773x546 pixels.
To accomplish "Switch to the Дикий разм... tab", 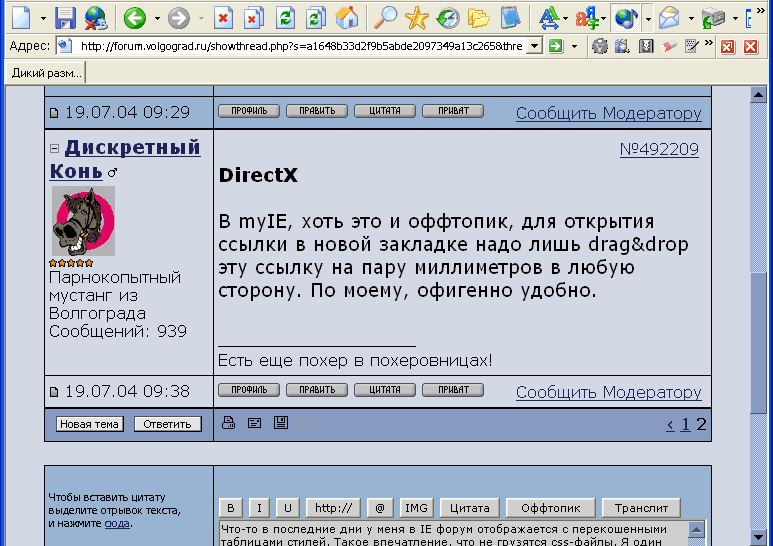I will [46, 73].
